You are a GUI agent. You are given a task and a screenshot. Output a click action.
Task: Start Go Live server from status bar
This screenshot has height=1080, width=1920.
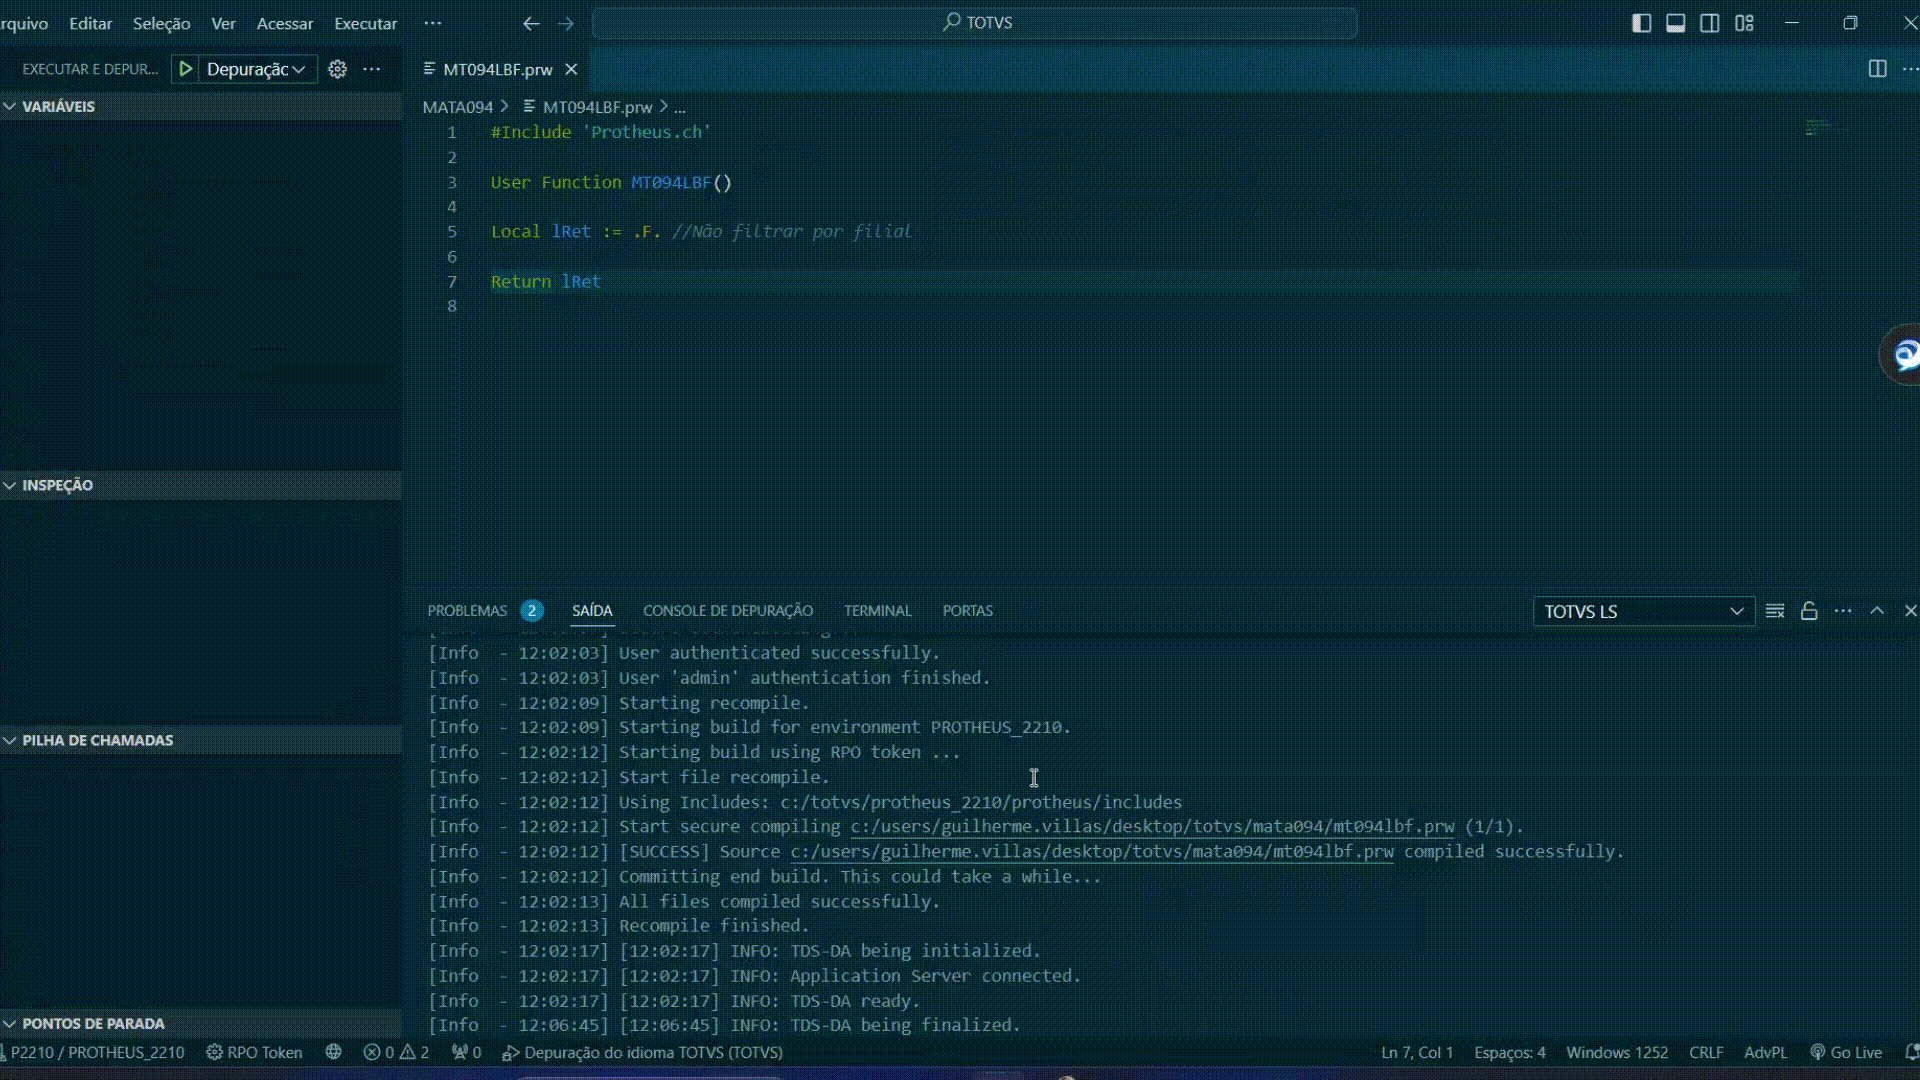coord(1846,1052)
